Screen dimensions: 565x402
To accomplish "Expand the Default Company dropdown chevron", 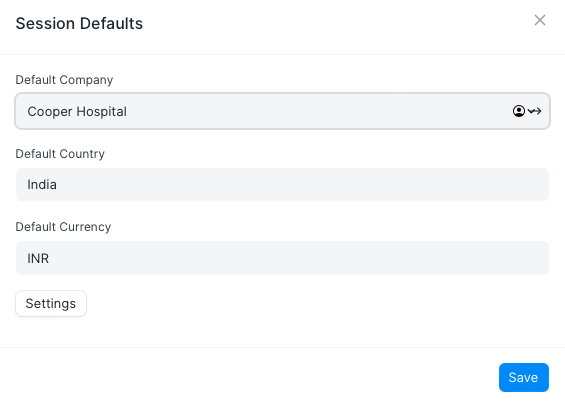I will [530, 111].
